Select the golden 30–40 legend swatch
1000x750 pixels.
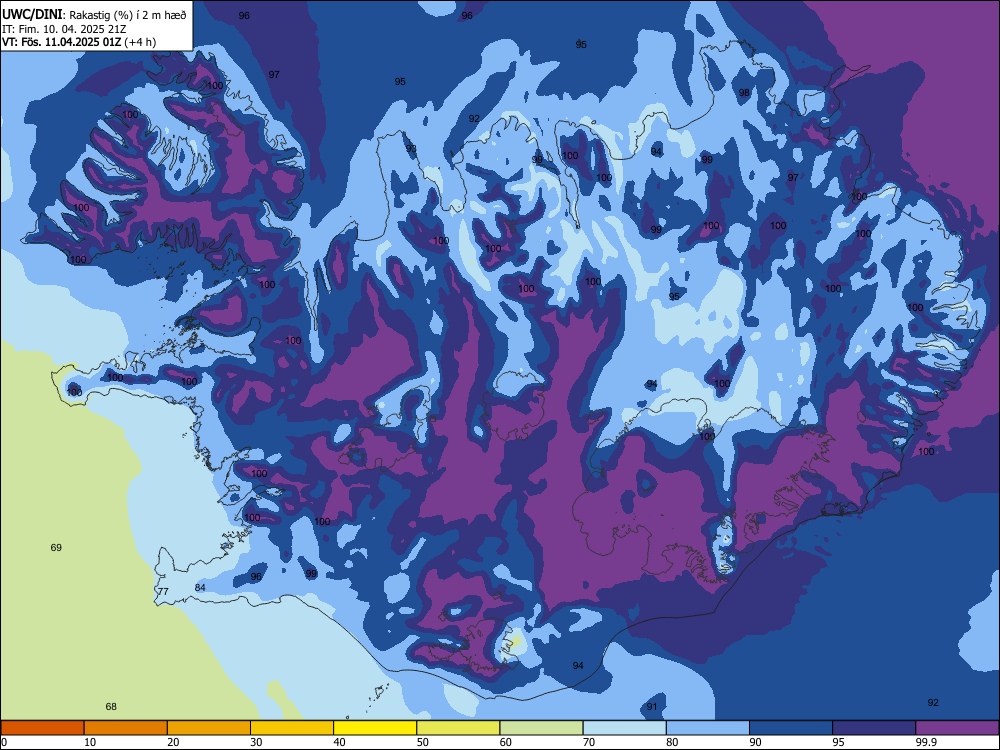pyautogui.click(x=292, y=728)
